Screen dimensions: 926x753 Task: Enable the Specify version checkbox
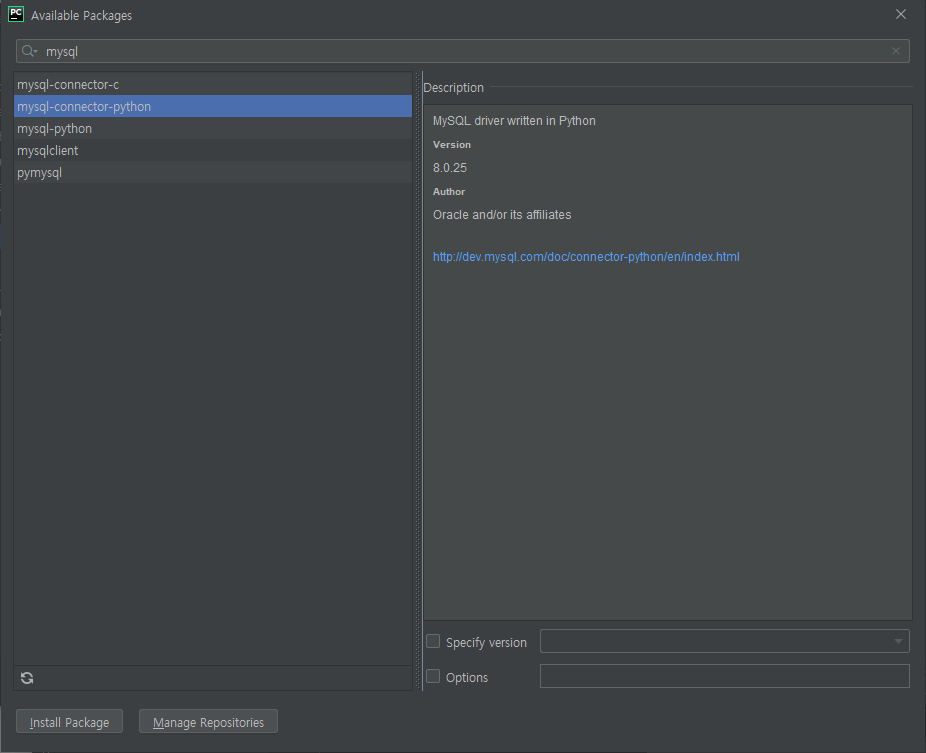[x=433, y=641]
